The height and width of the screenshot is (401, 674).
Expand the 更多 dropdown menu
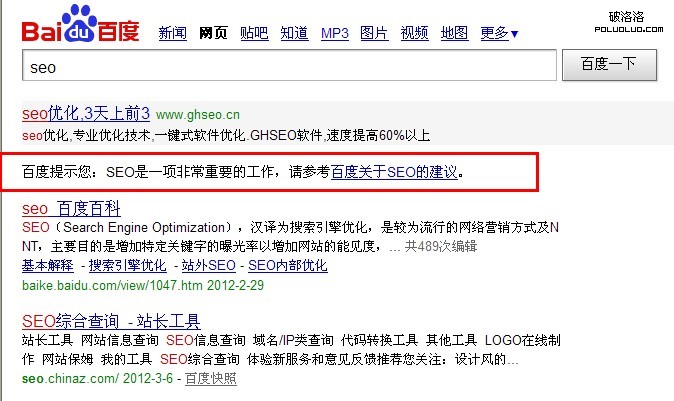[499, 33]
